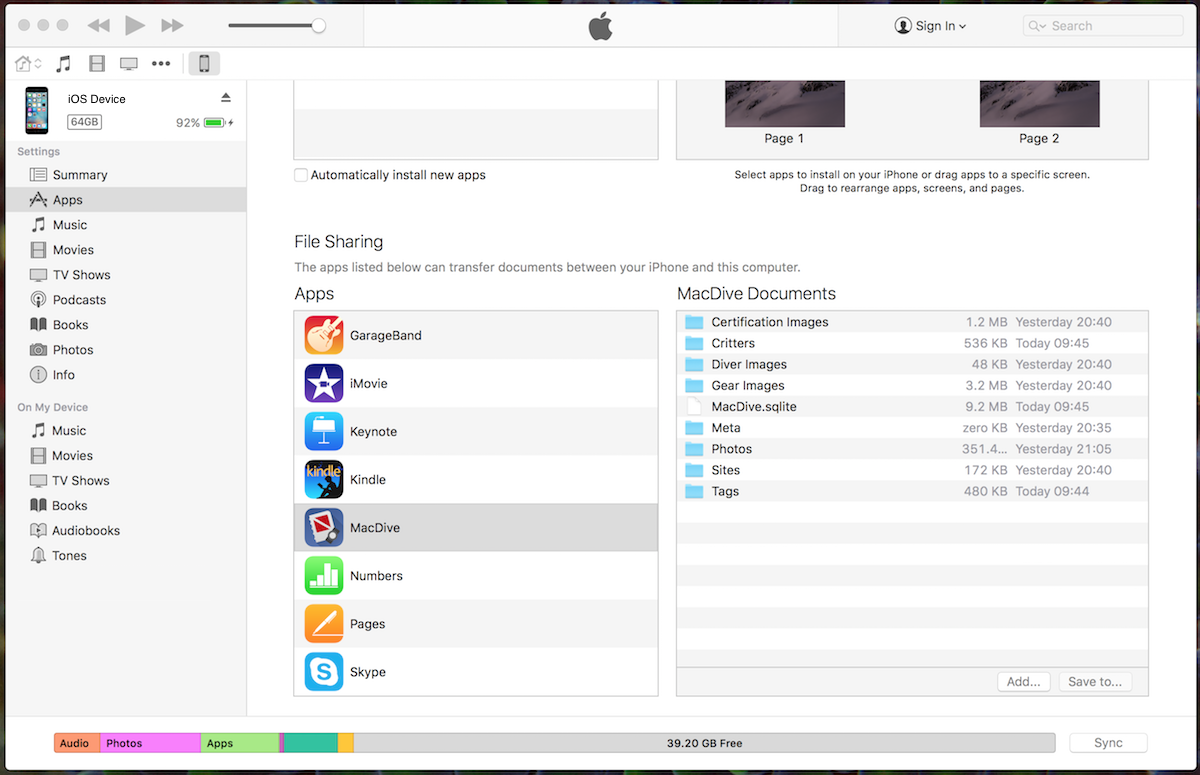The image size is (1200, 775).
Task: Select the Diver Images folder
Action: (912, 364)
